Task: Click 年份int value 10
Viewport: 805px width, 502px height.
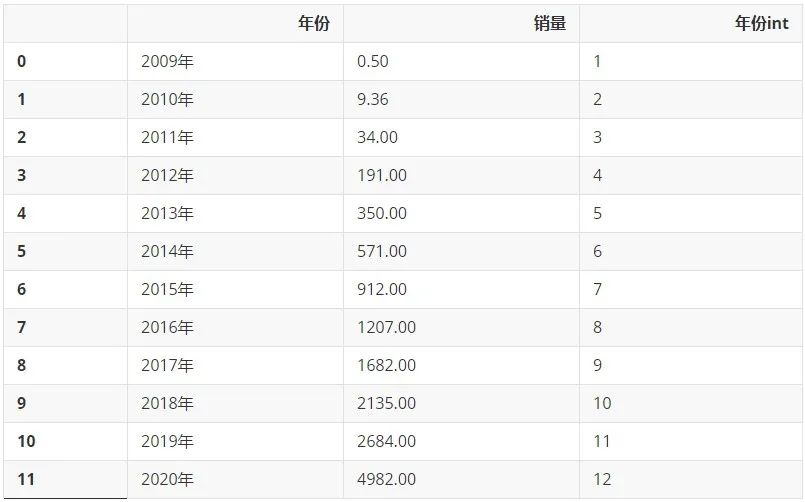Action: 602,404
